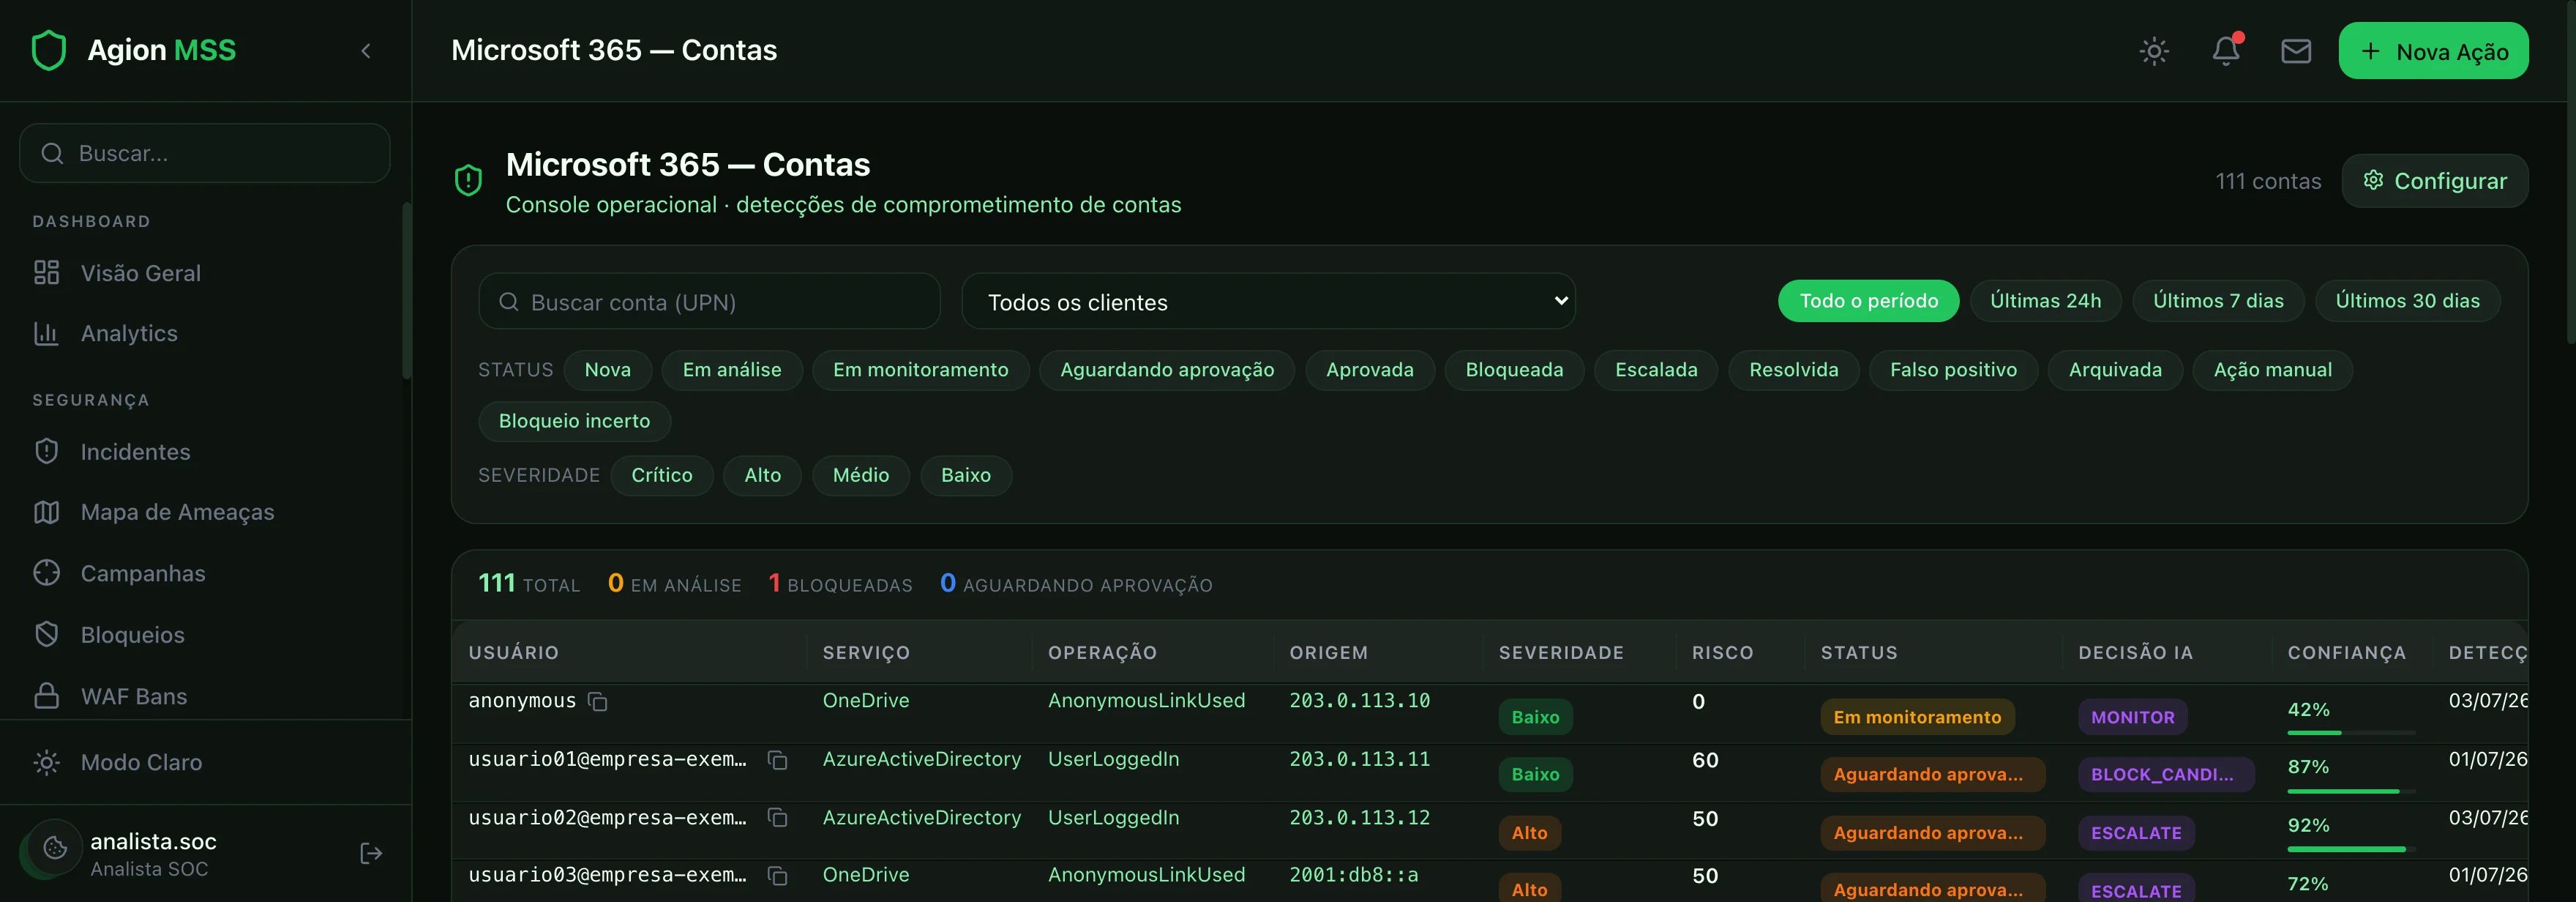The height and width of the screenshot is (902, 2576).
Task: Click the Em monitoramento status badge in table
Action: click(x=1917, y=717)
